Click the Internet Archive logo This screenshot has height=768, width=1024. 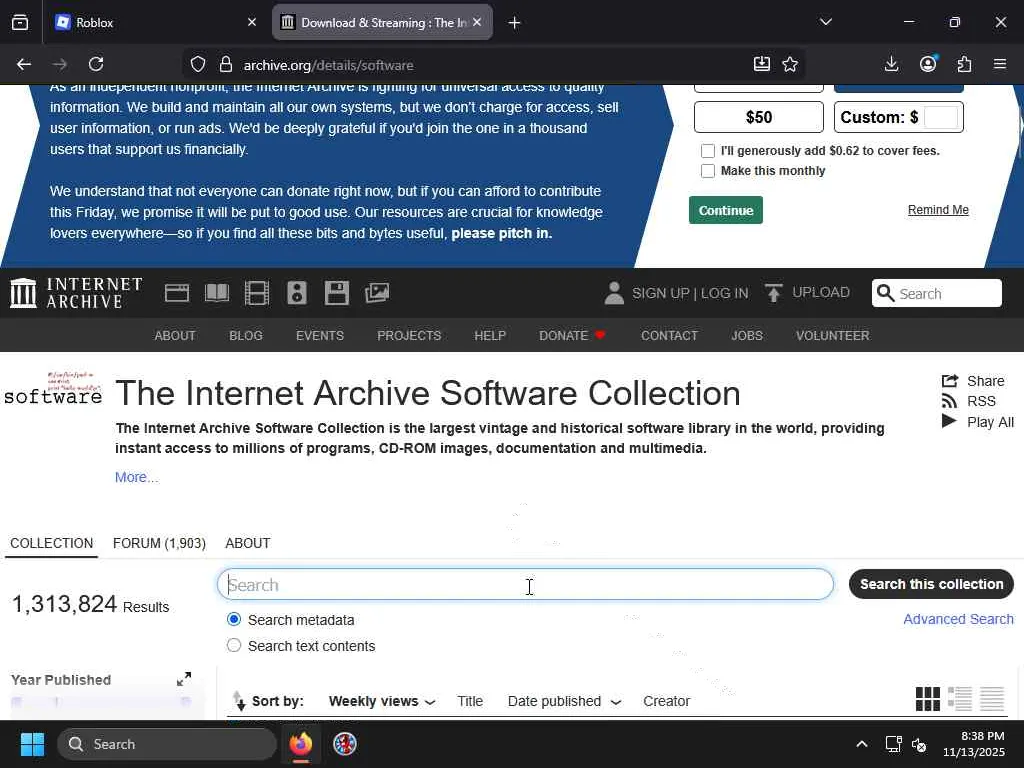pyautogui.click(x=76, y=293)
